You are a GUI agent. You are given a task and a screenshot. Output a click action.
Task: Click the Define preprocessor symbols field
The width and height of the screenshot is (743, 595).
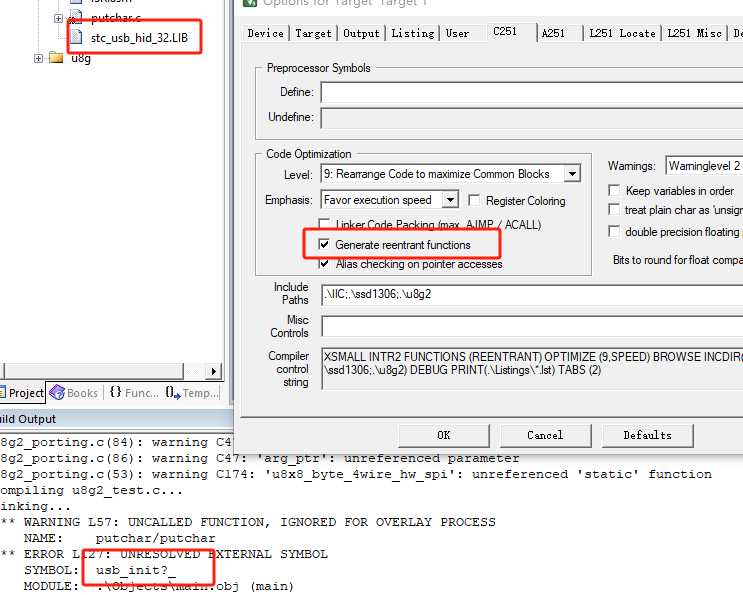click(532, 92)
